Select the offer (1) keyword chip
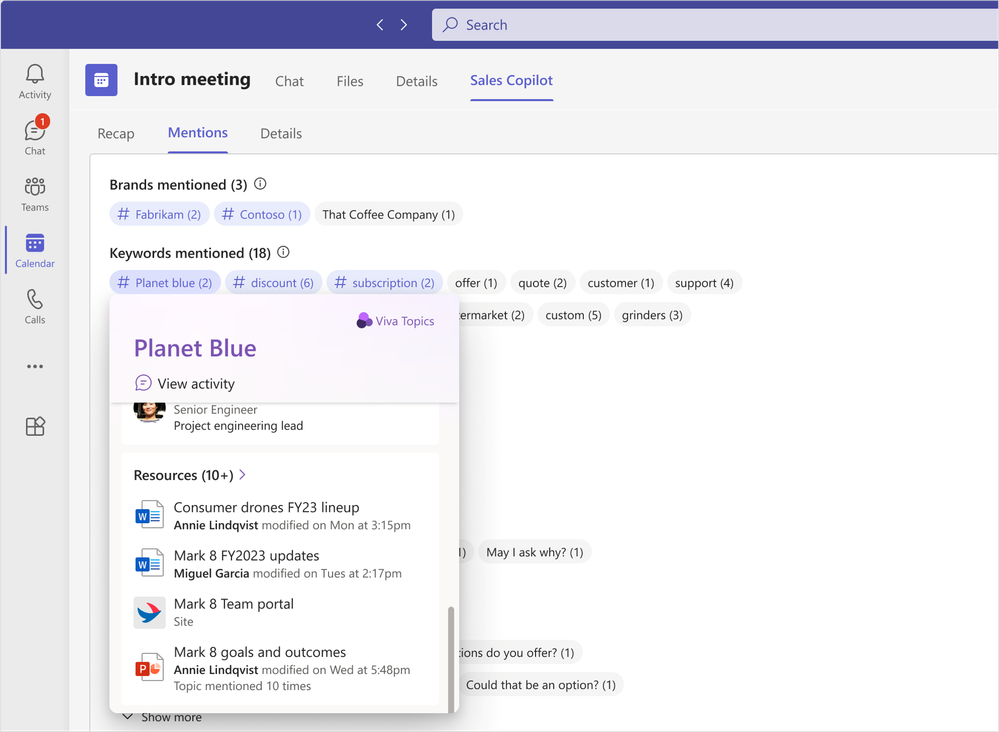This screenshot has height=732, width=999. [476, 282]
